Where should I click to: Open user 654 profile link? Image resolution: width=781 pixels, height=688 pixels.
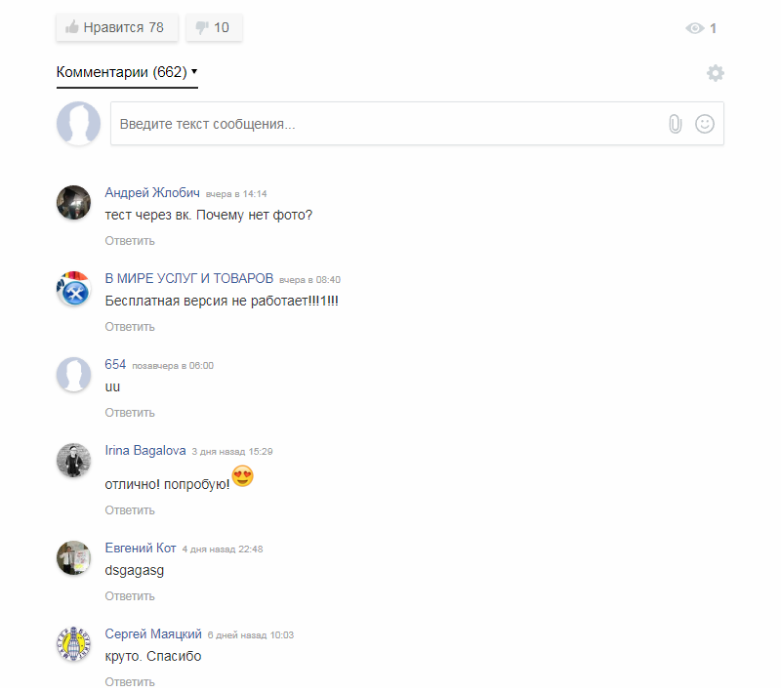click(115, 365)
